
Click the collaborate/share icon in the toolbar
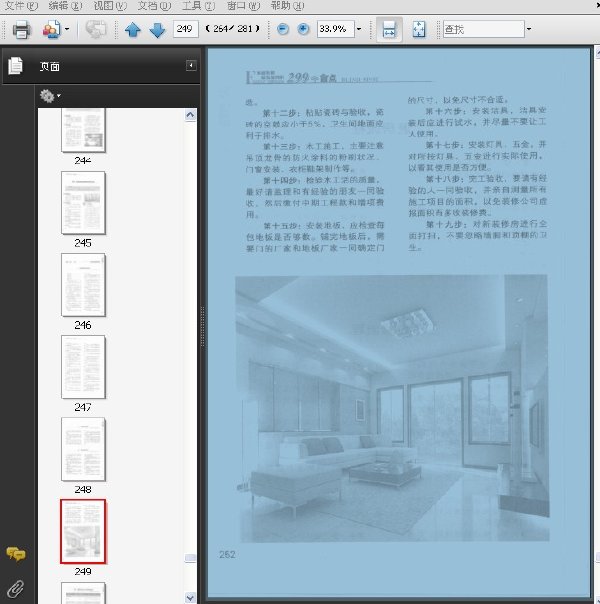tap(52, 29)
